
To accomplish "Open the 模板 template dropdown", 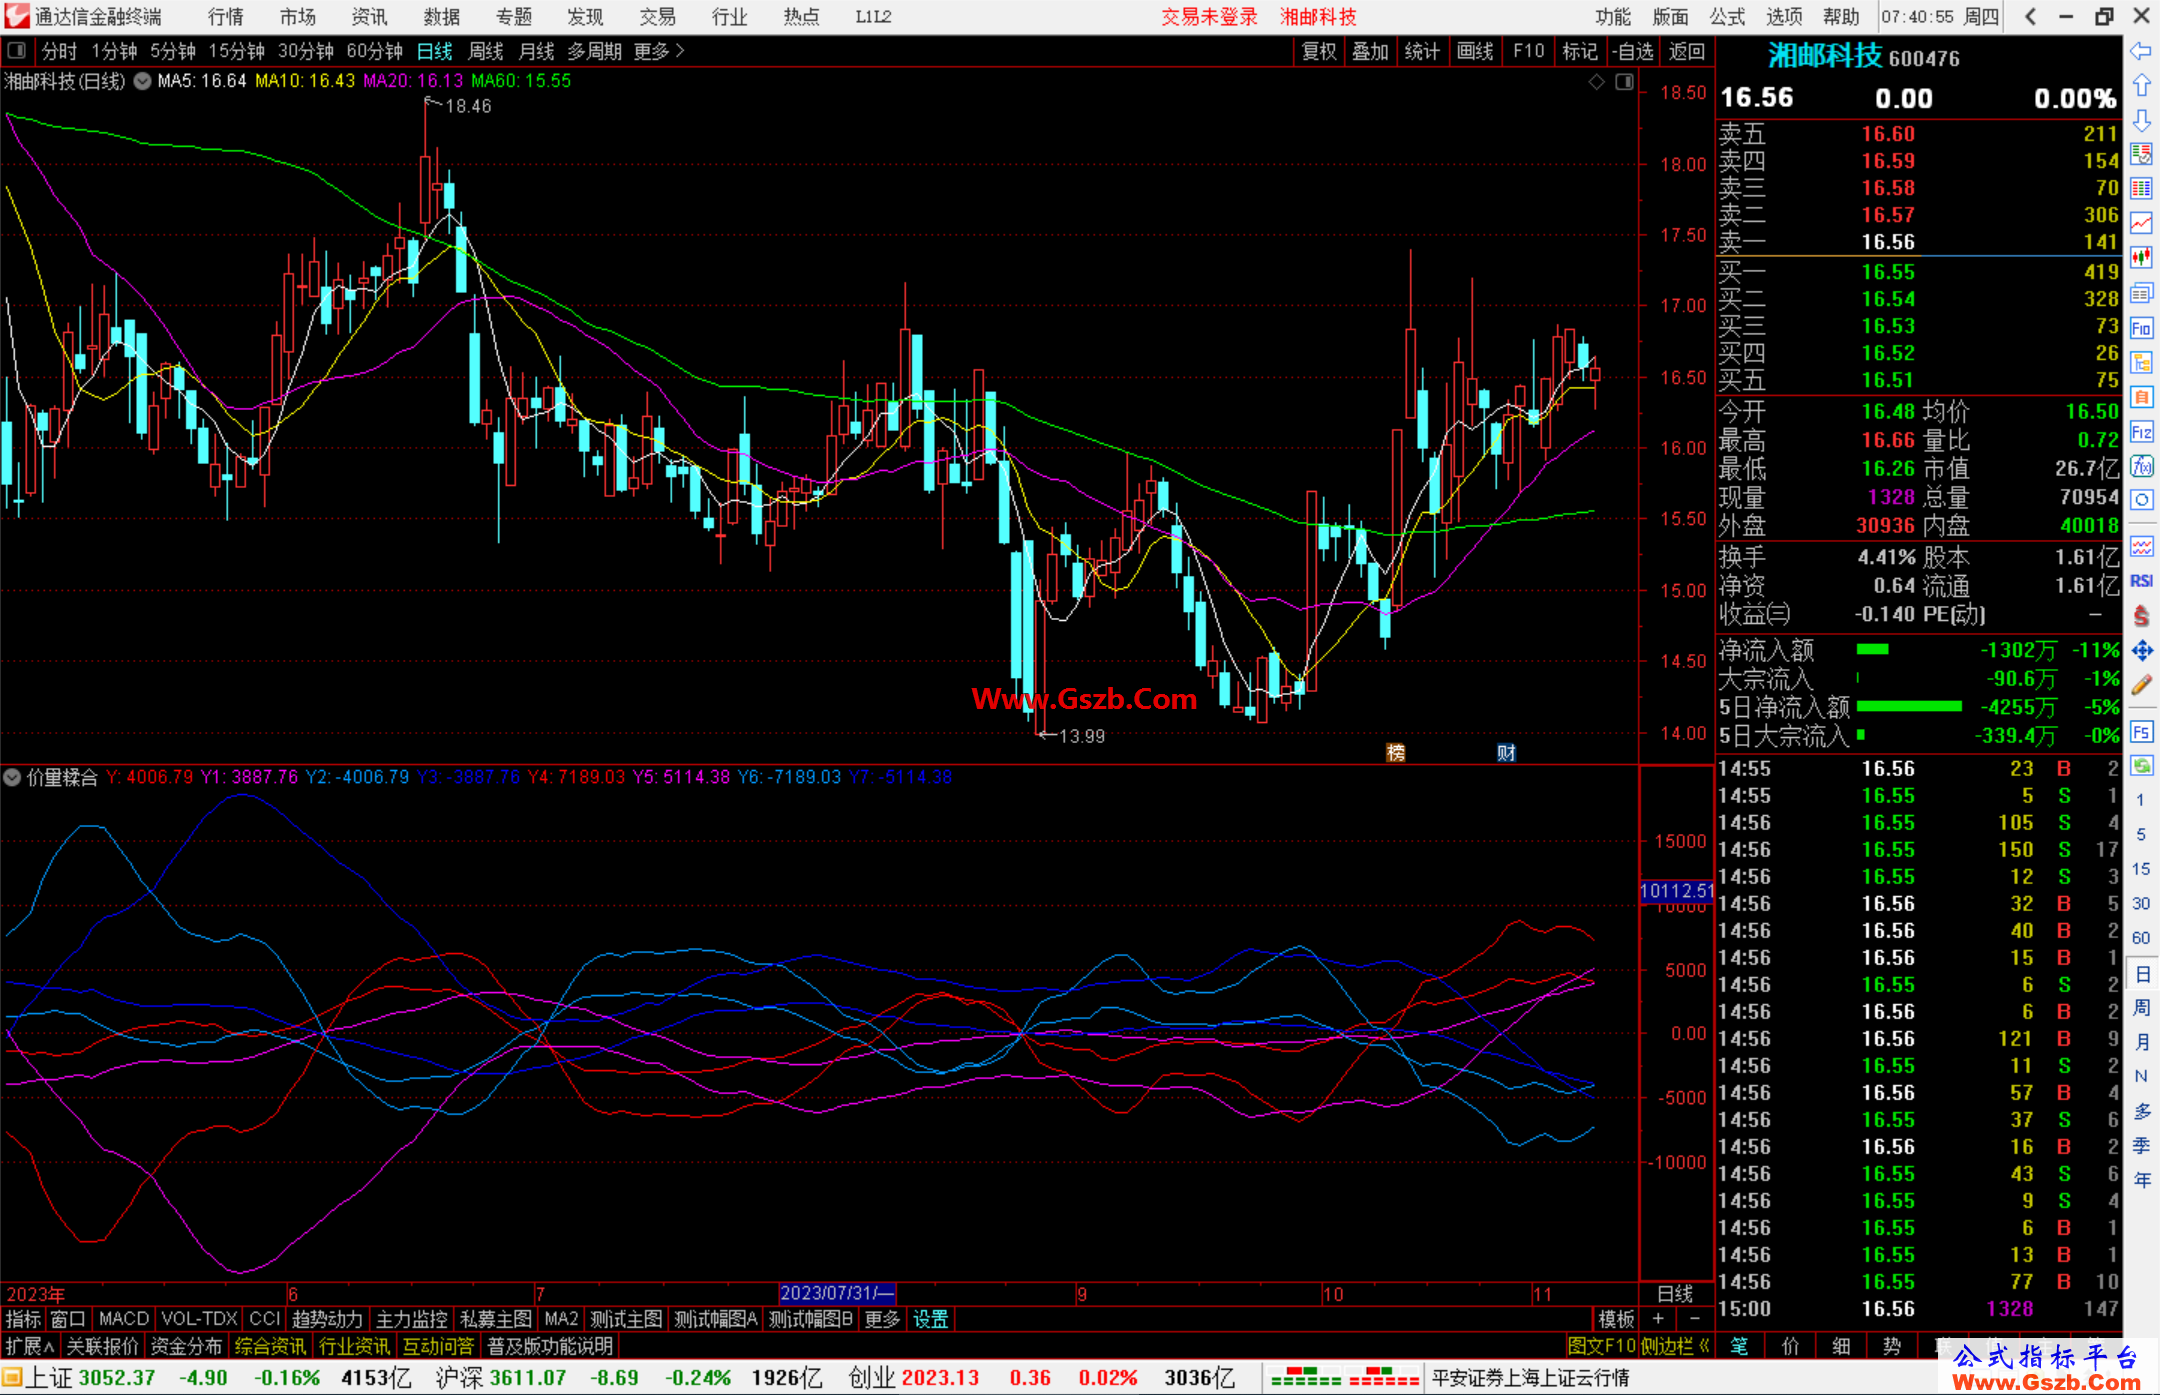I will click(1615, 1319).
